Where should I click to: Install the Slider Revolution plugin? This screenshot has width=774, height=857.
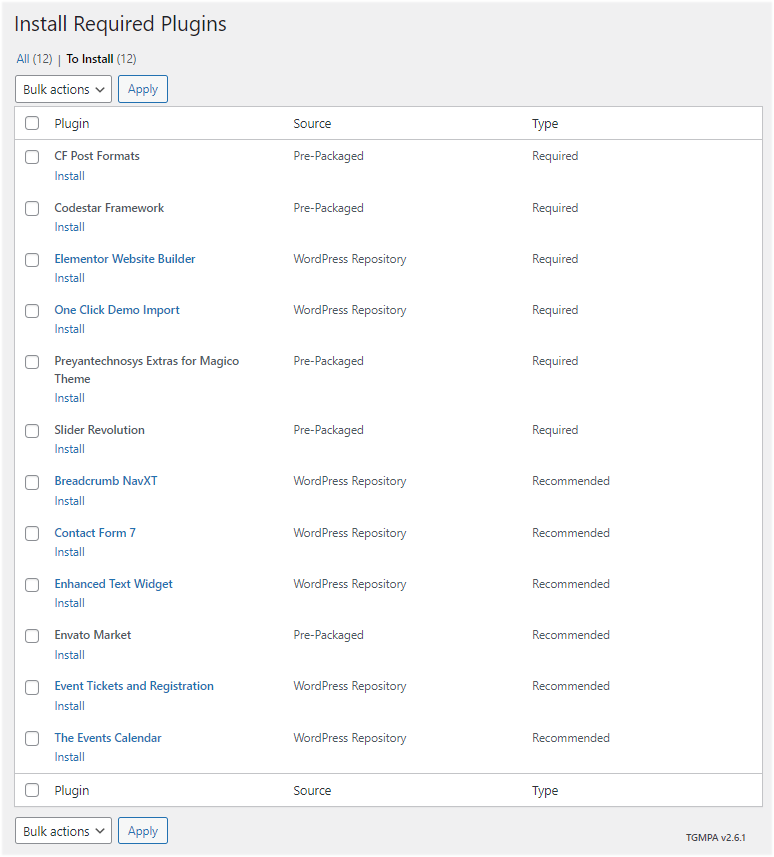(x=69, y=449)
